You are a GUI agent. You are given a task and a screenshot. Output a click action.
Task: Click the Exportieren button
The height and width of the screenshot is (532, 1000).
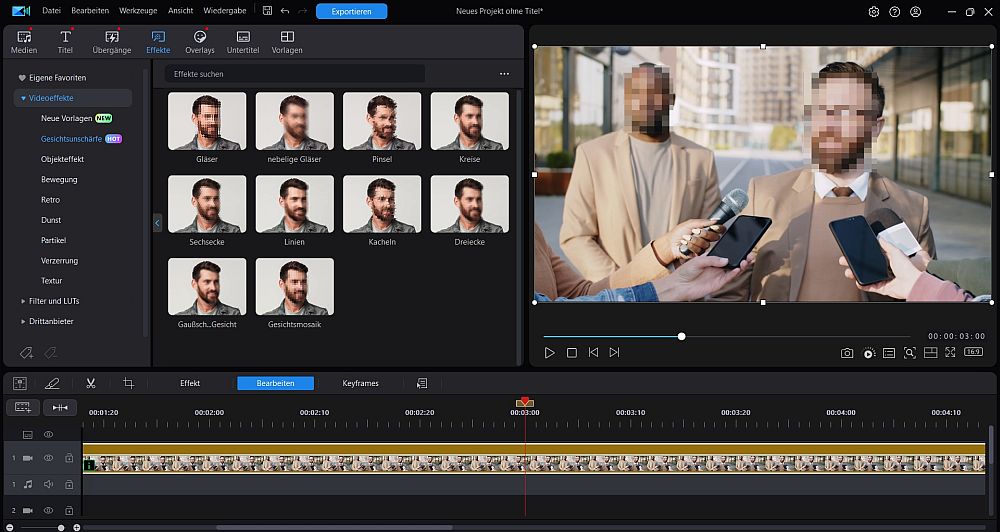(351, 11)
